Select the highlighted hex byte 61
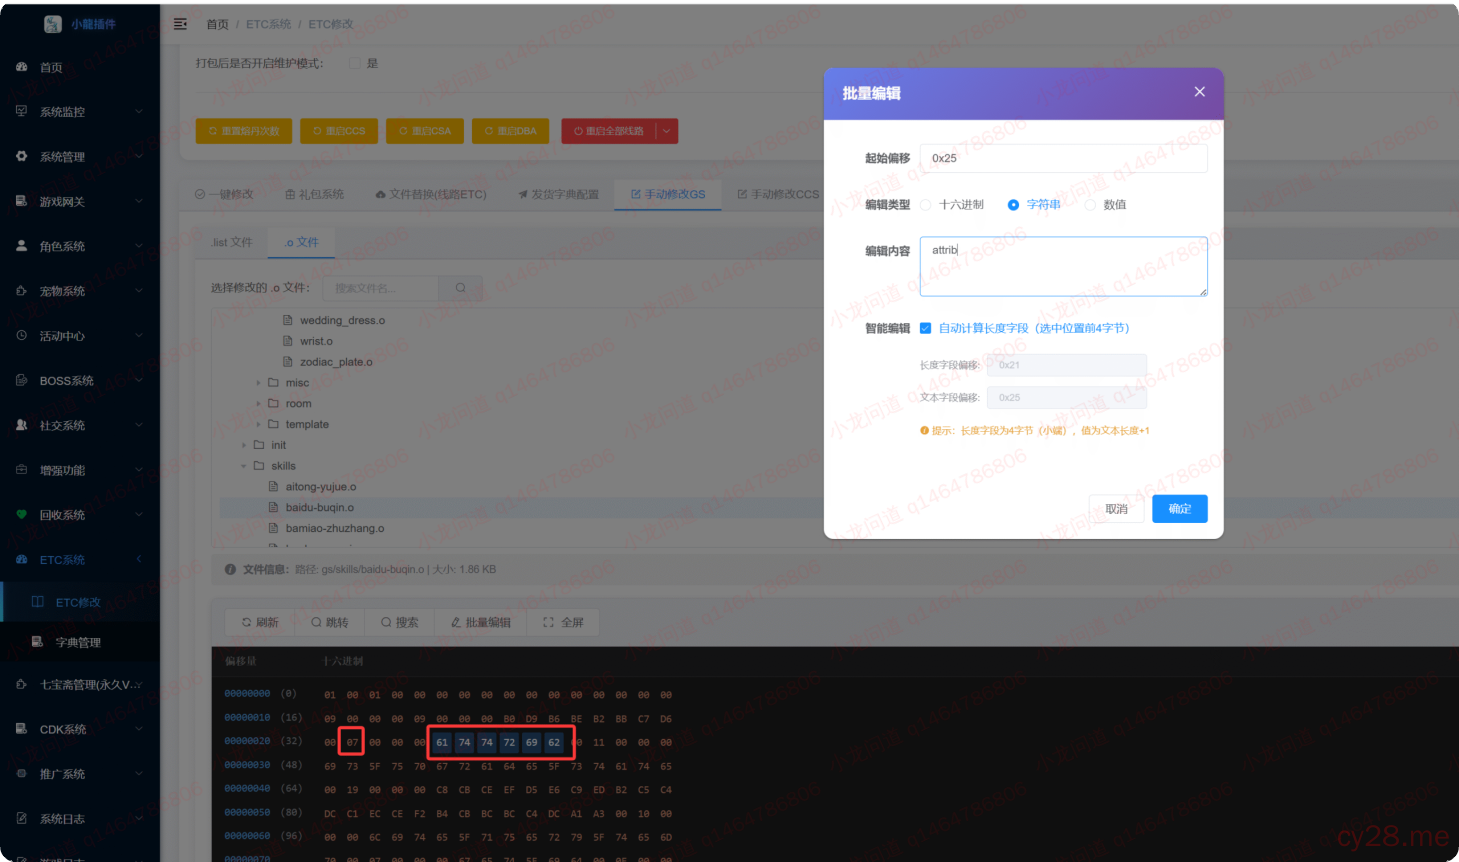 tap(443, 741)
